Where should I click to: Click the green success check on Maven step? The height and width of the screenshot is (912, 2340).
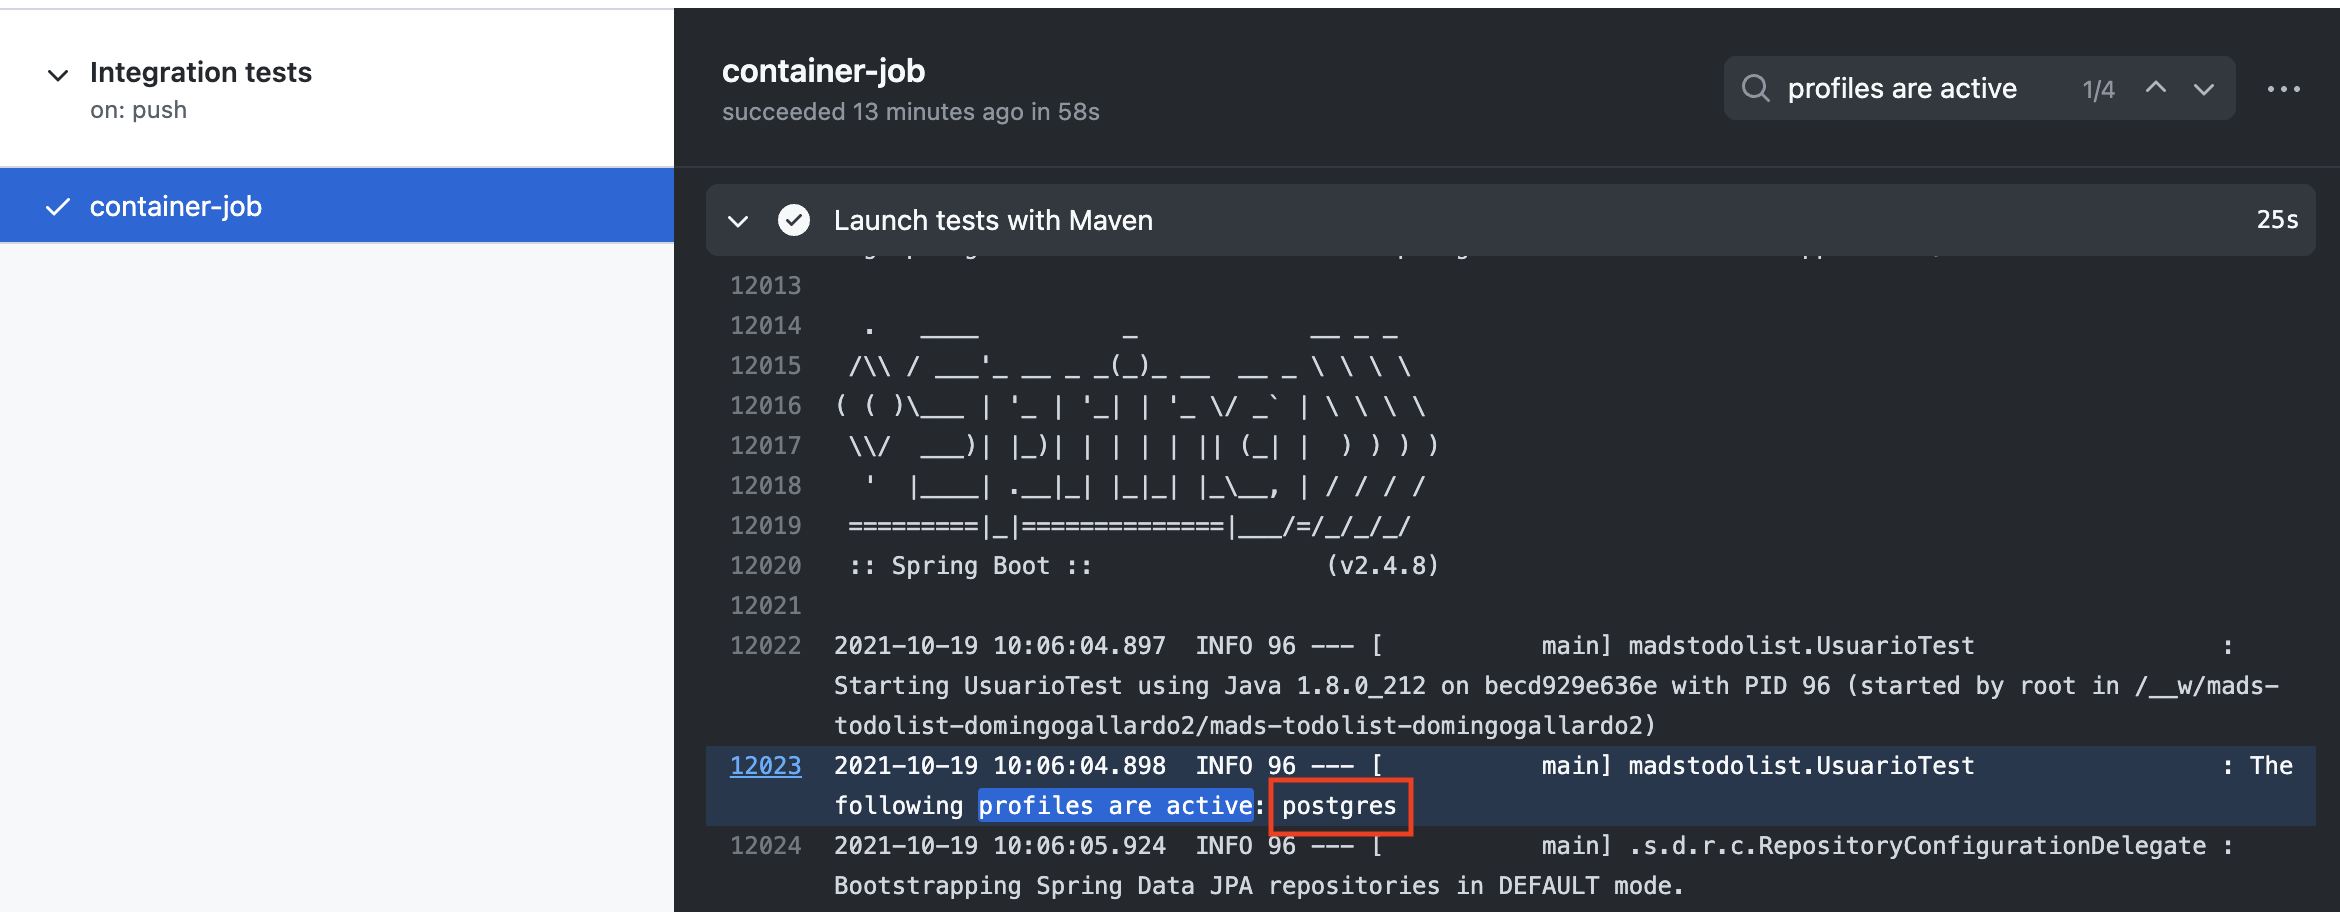(794, 220)
